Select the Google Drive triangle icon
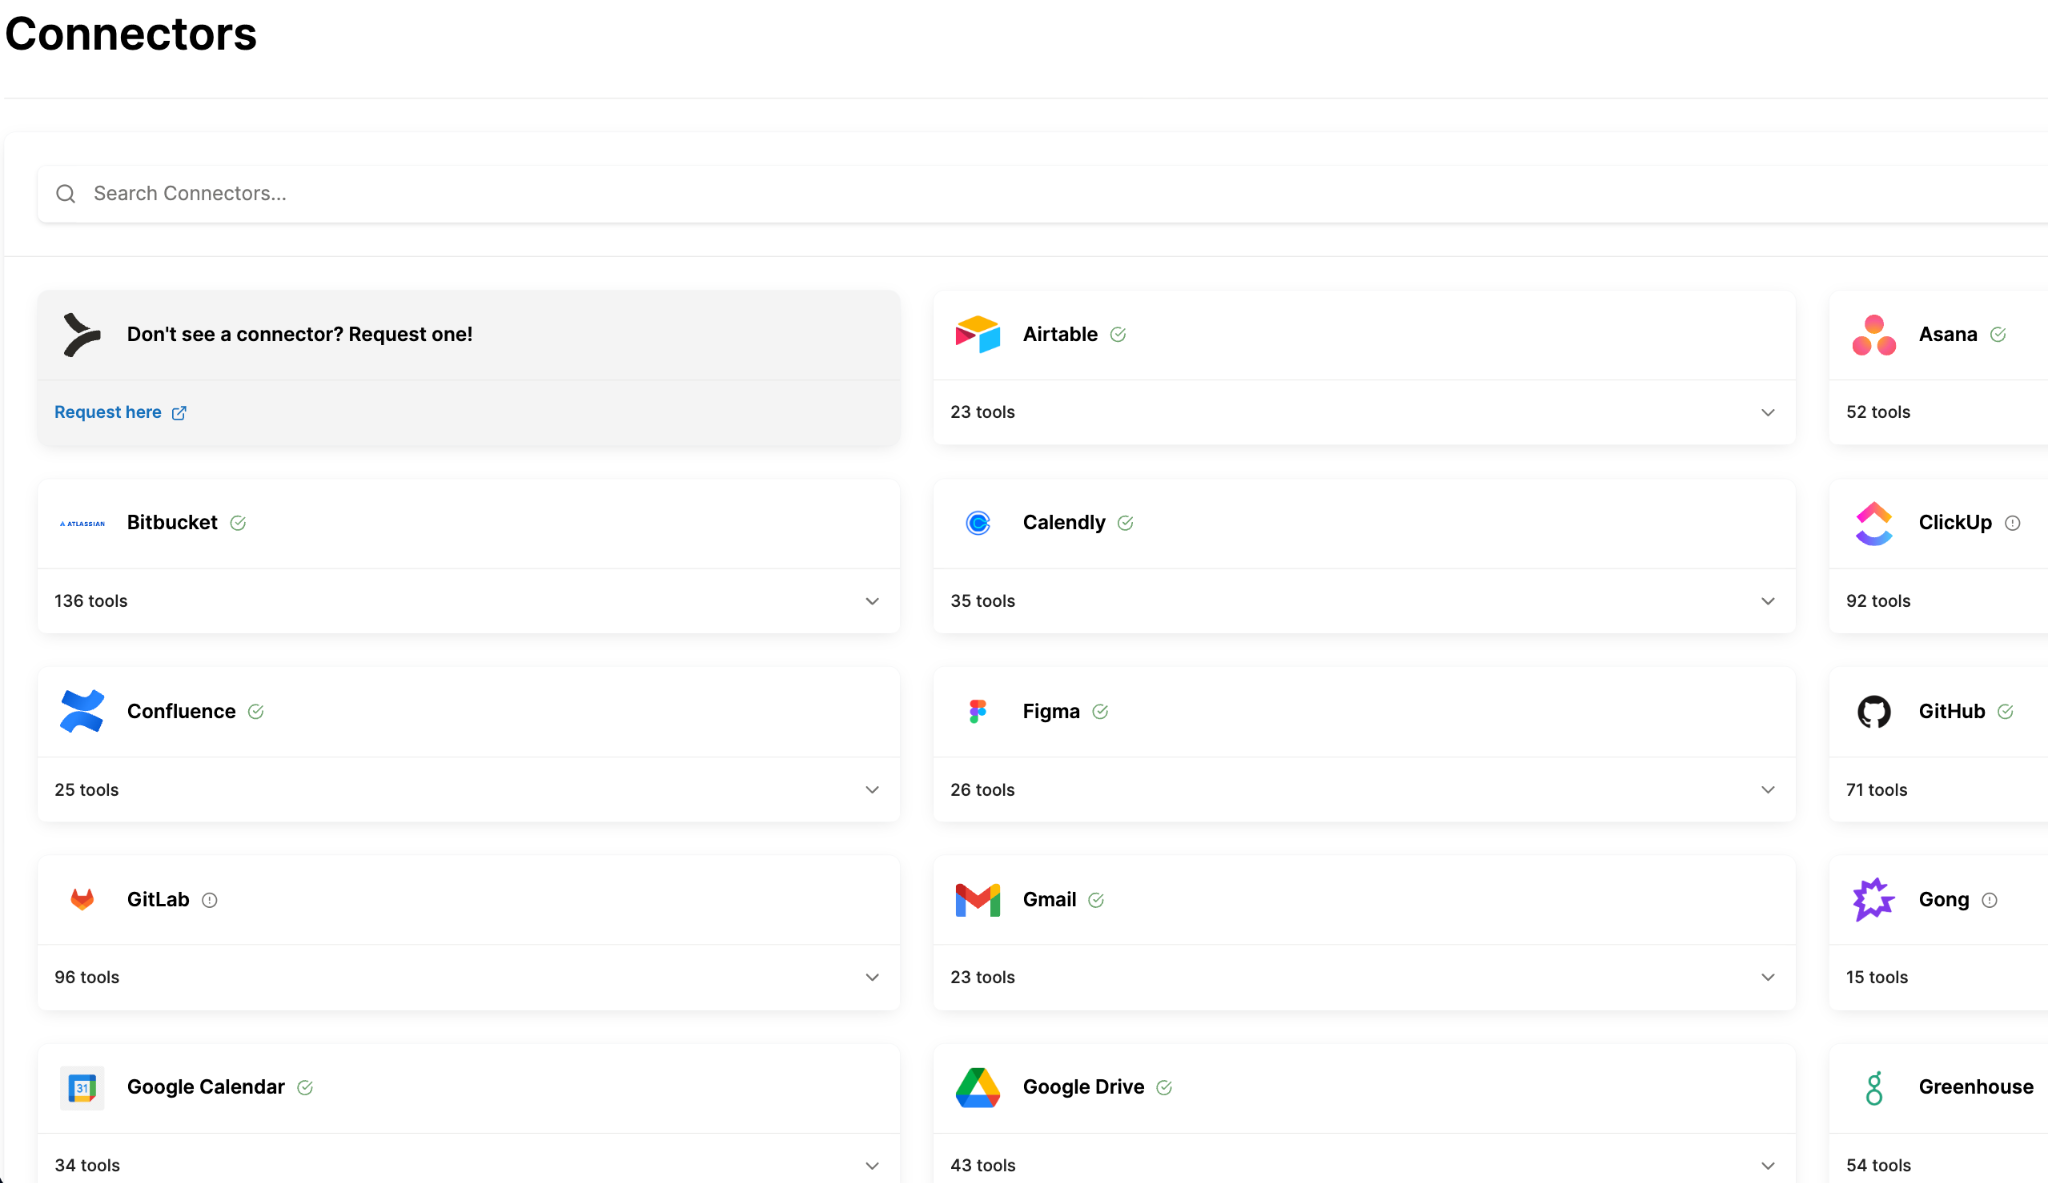The image size is (2048, 1183). tap(978, 1088)
